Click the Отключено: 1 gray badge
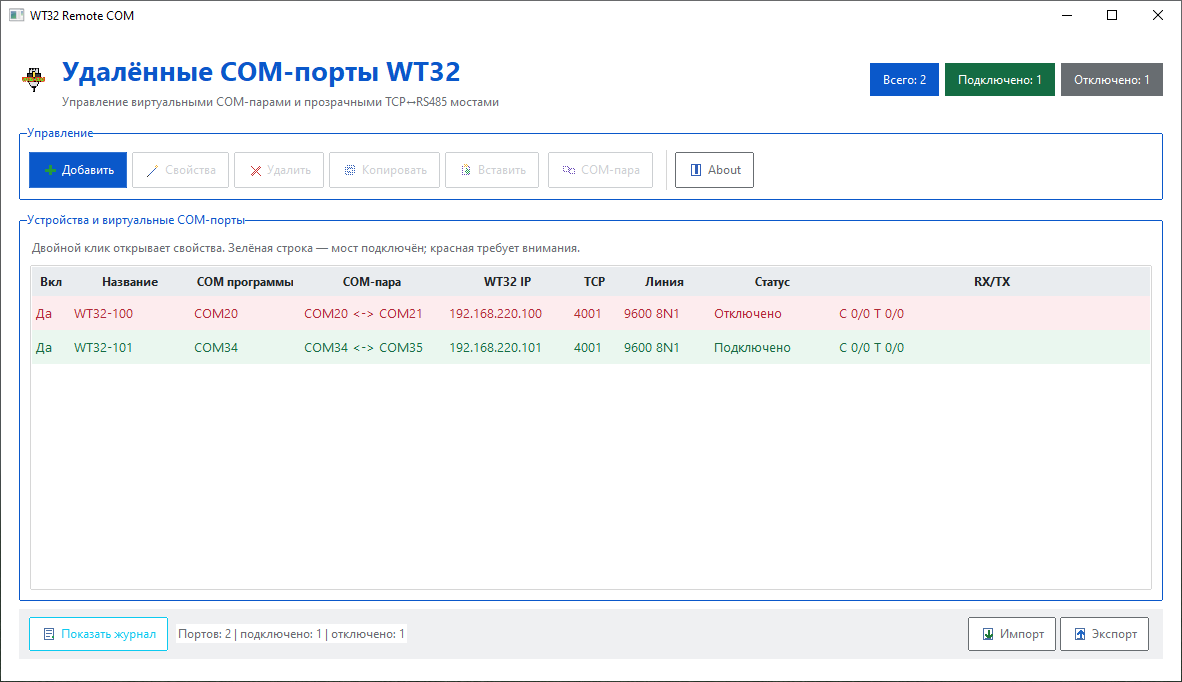 tap(1112, 80)
